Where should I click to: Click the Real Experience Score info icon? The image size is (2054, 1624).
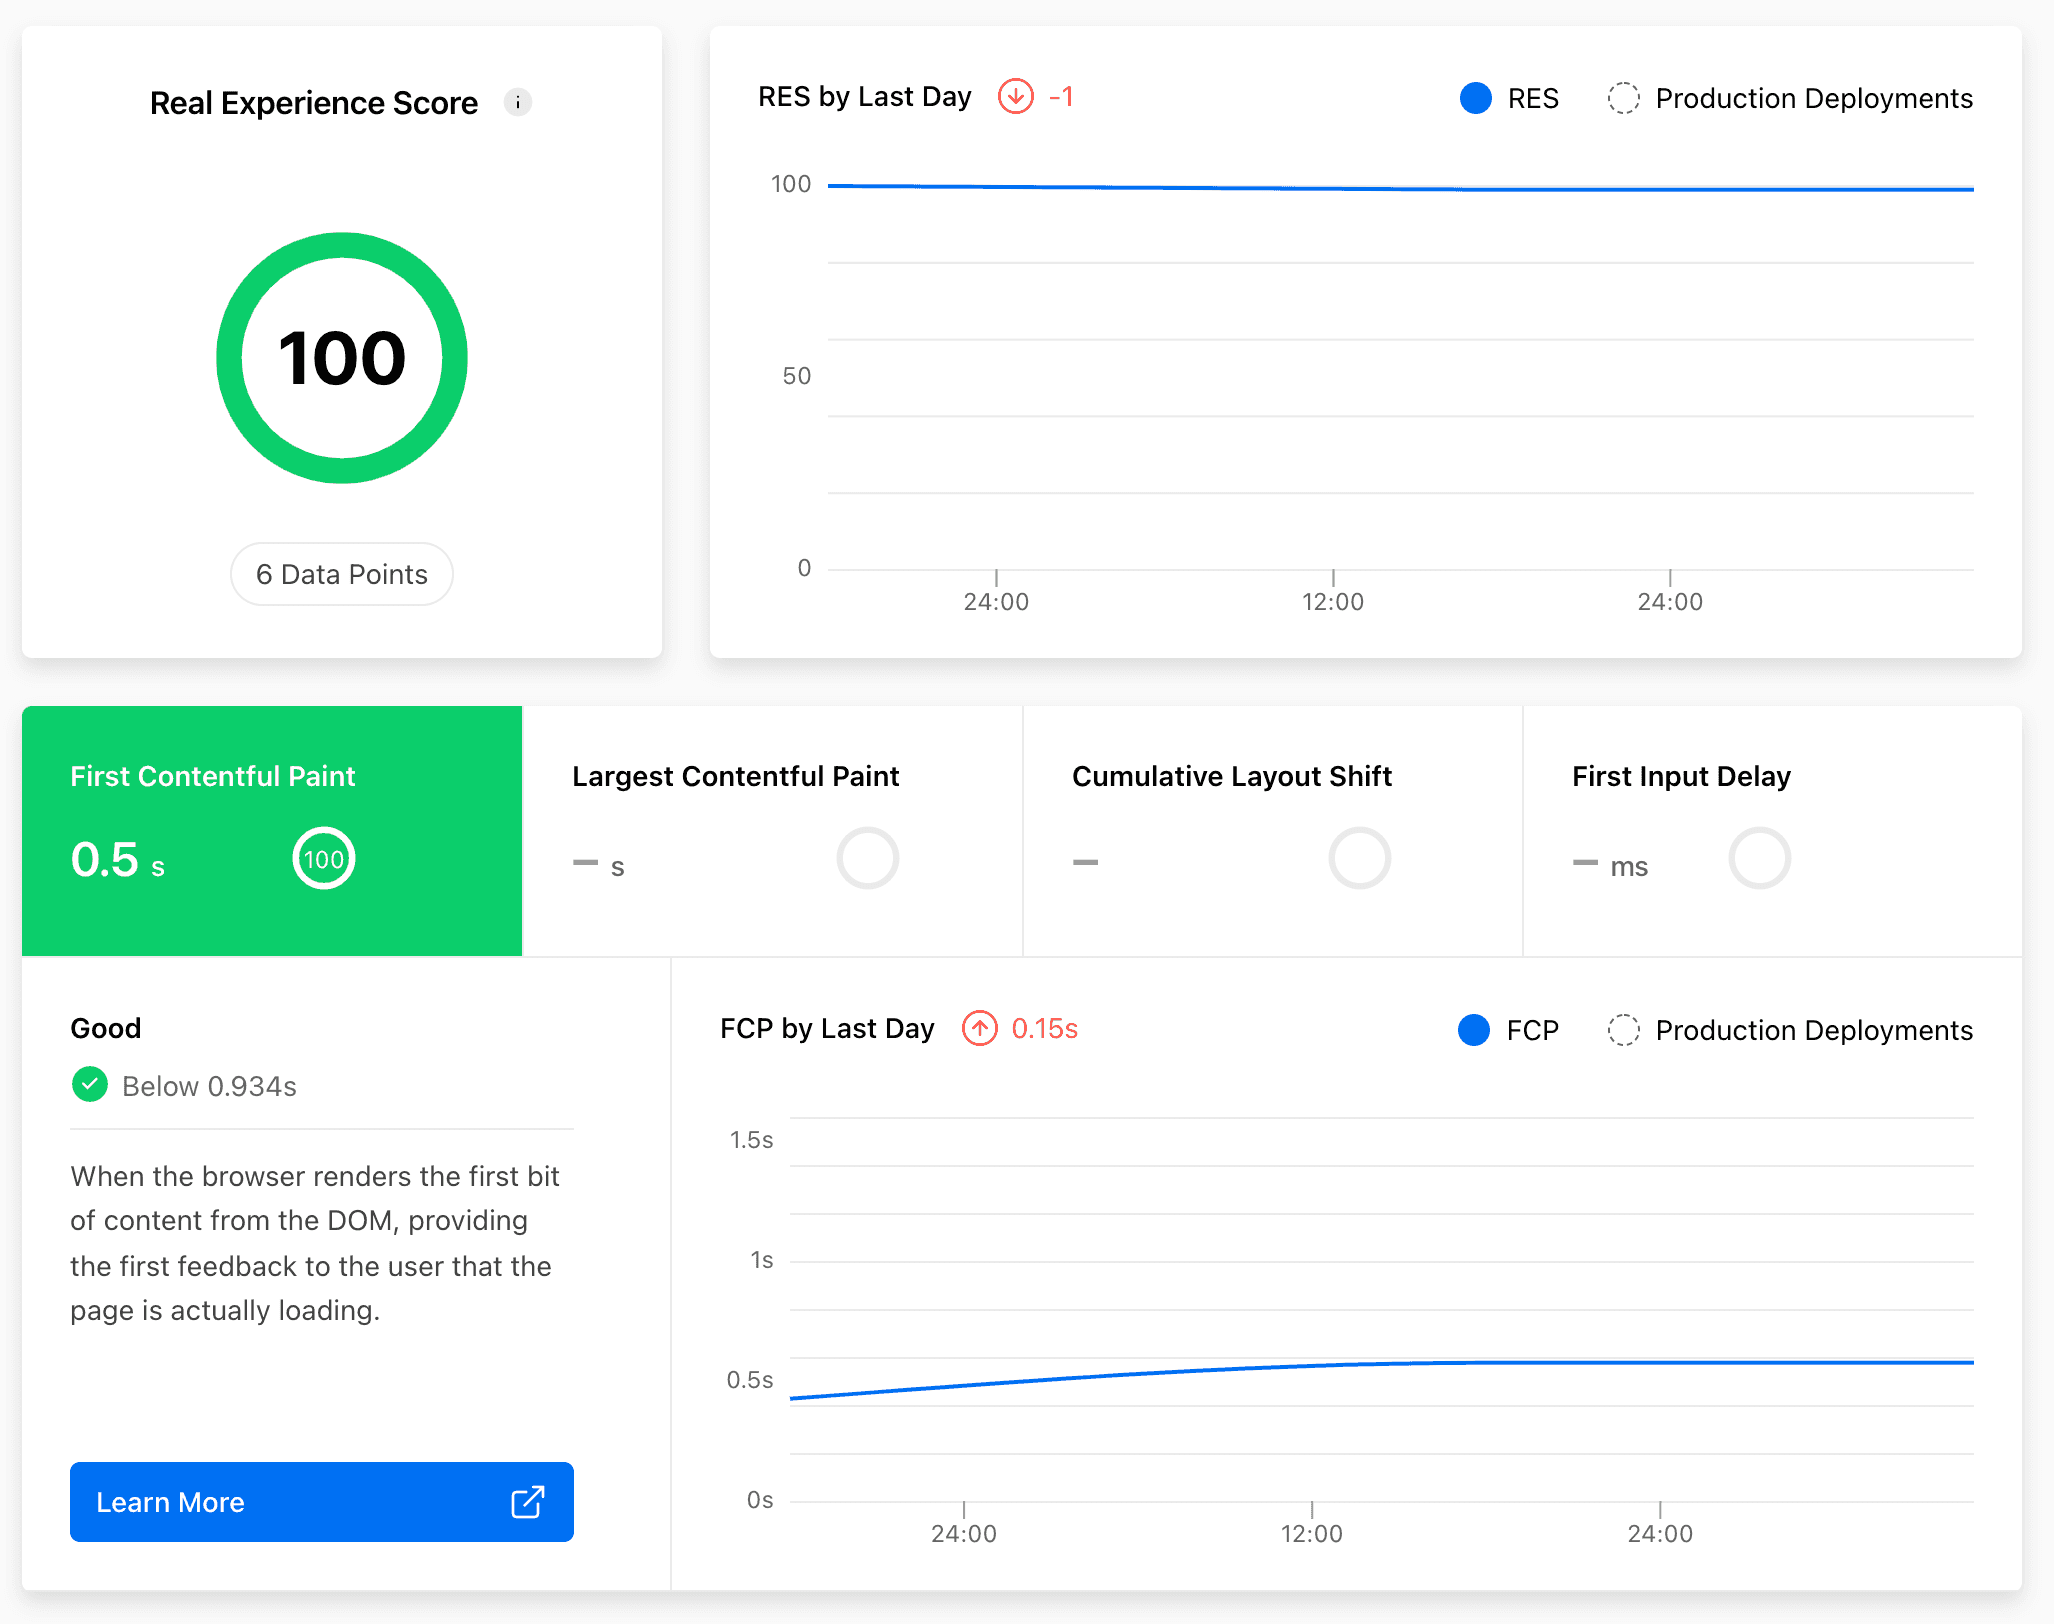[x=517, y=102]
